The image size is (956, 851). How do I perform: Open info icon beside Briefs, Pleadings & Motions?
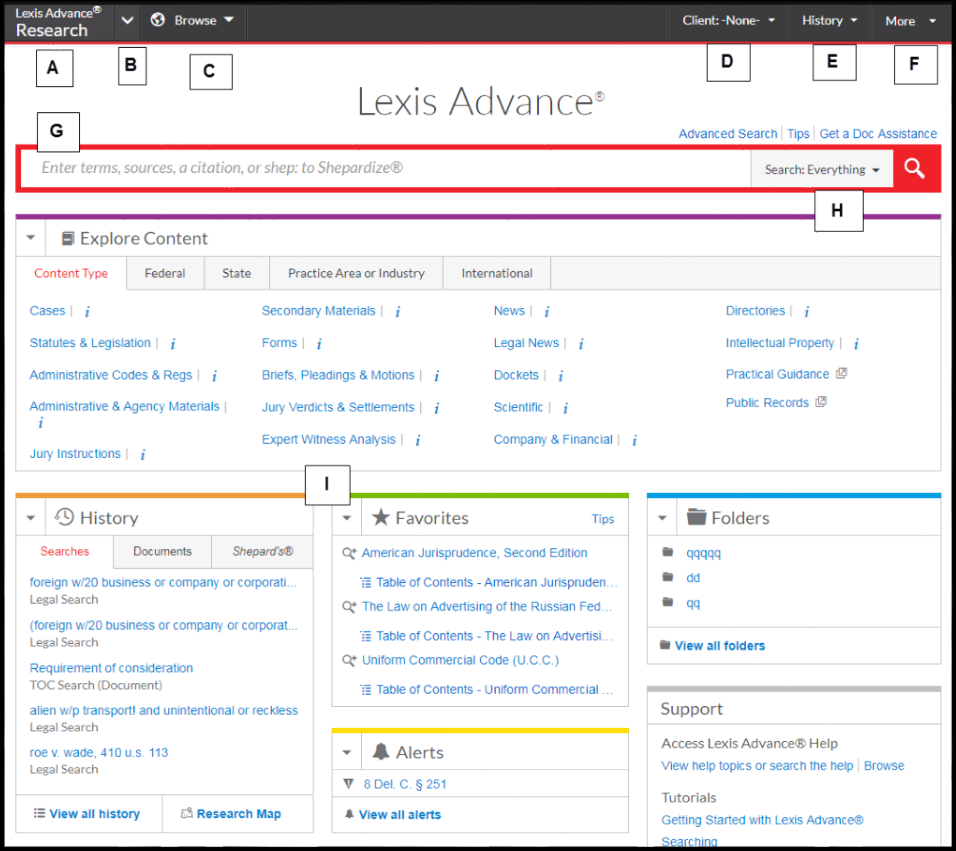pyautogui.click(x=437, y=376)
